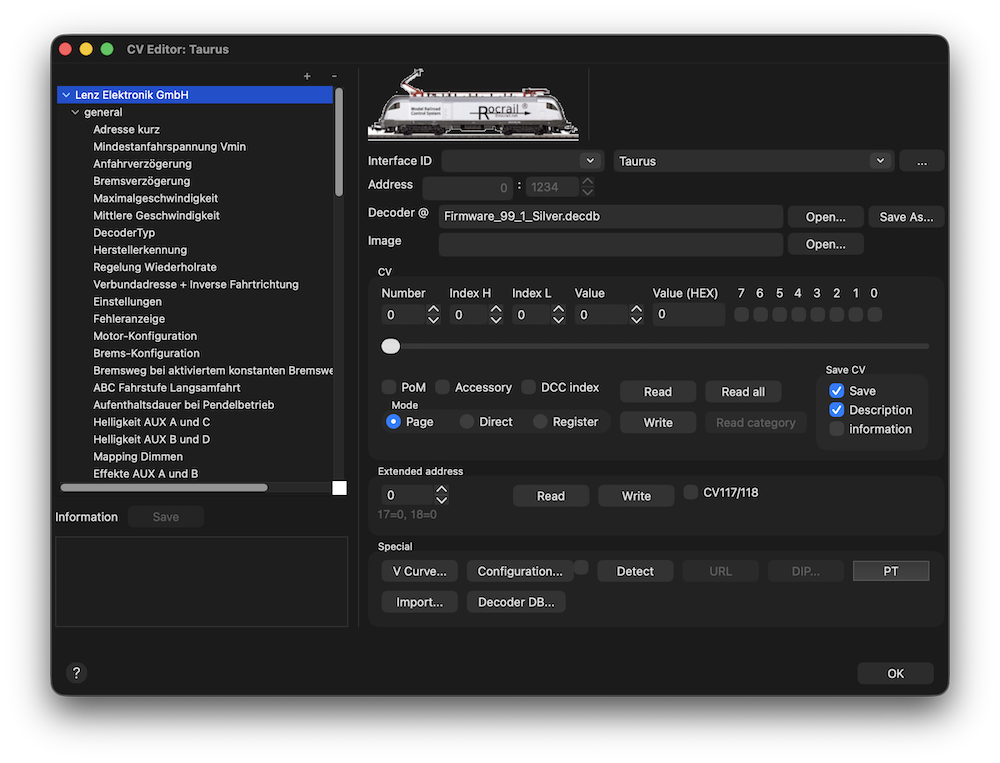1000x763 pixels.
Task: Collapse the general tree category
Action: [x=75, y=113]
